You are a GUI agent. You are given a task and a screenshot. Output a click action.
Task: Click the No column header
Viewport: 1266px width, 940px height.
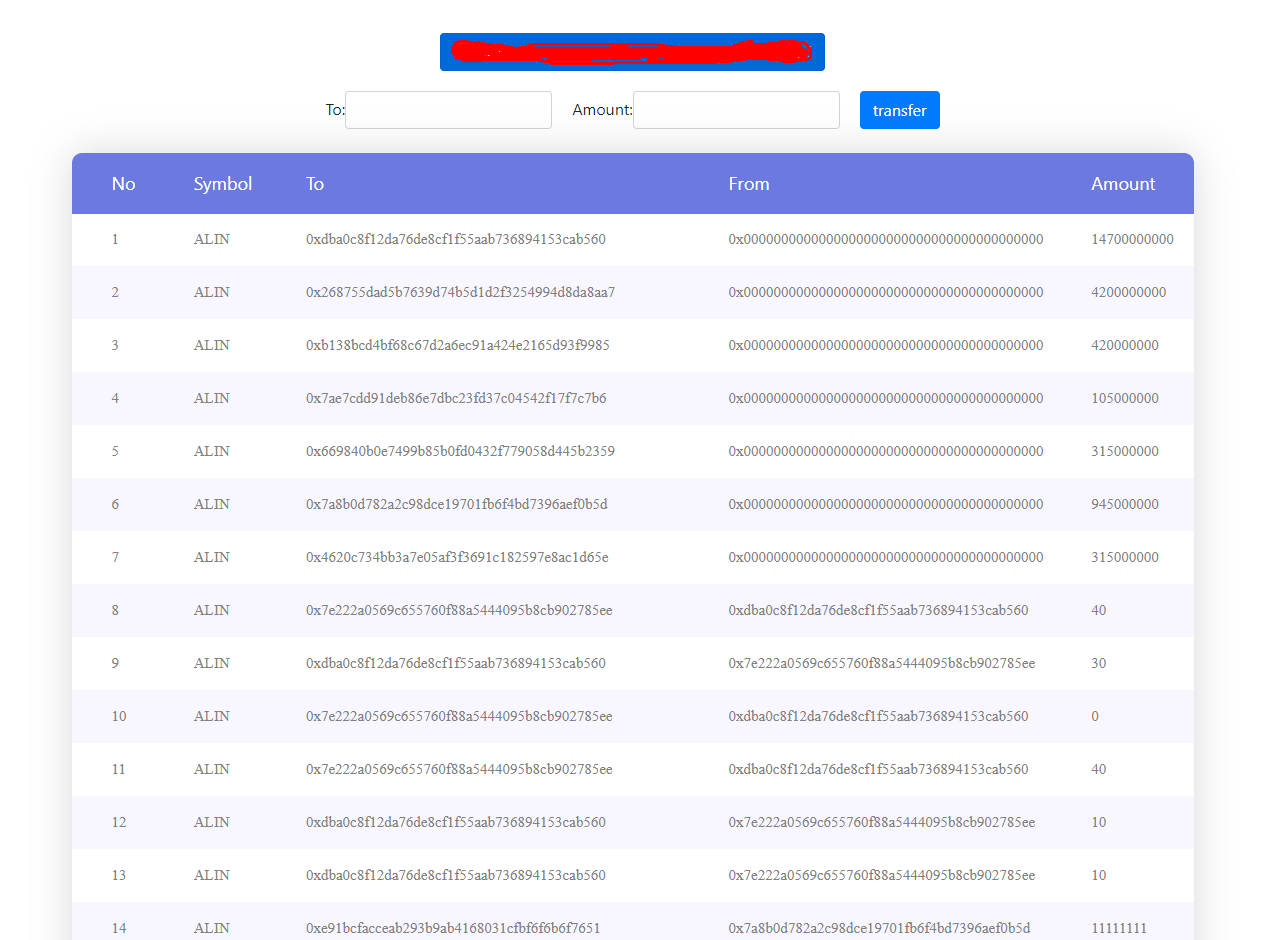tap(123, 184)
